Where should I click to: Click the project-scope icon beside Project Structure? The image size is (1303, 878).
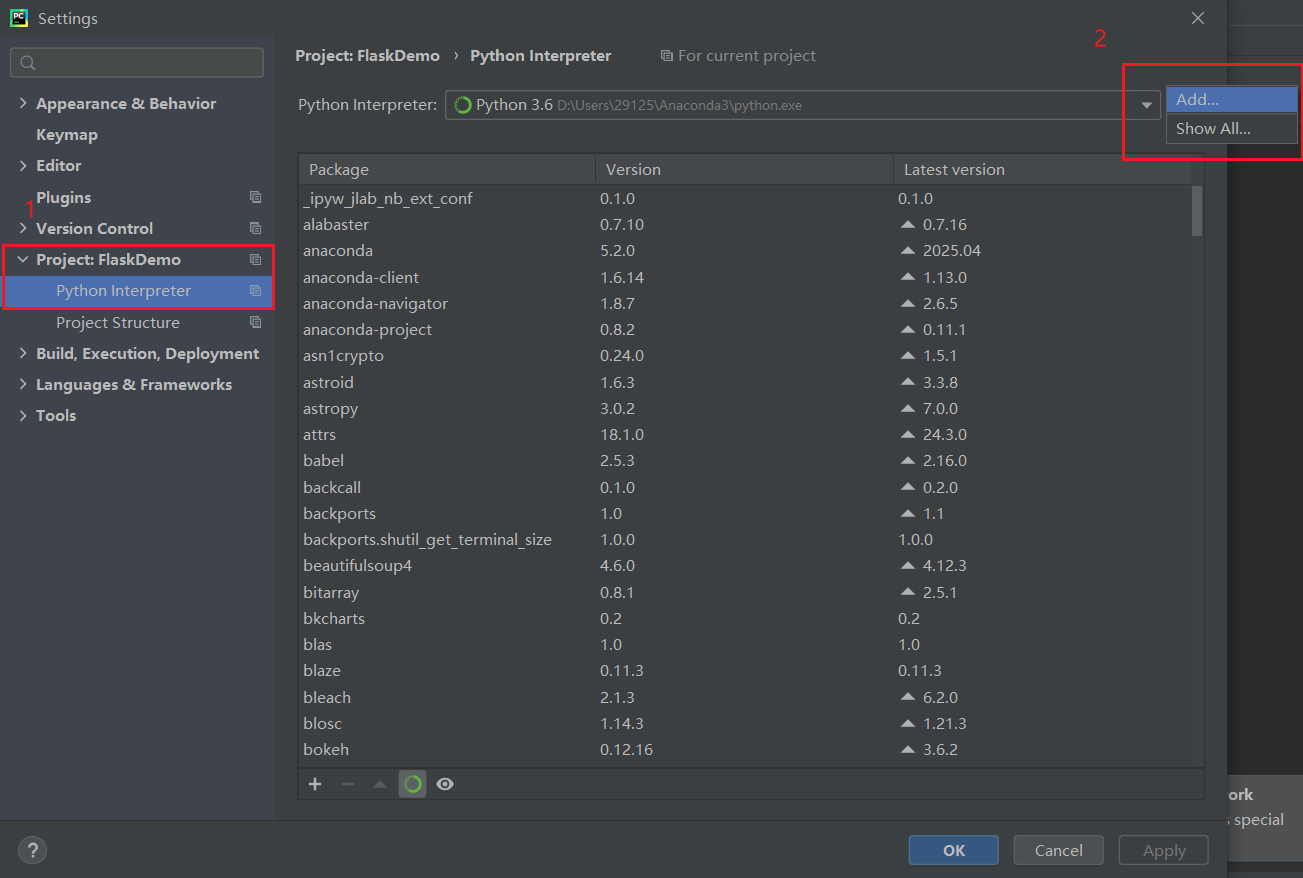click(255, 322)
